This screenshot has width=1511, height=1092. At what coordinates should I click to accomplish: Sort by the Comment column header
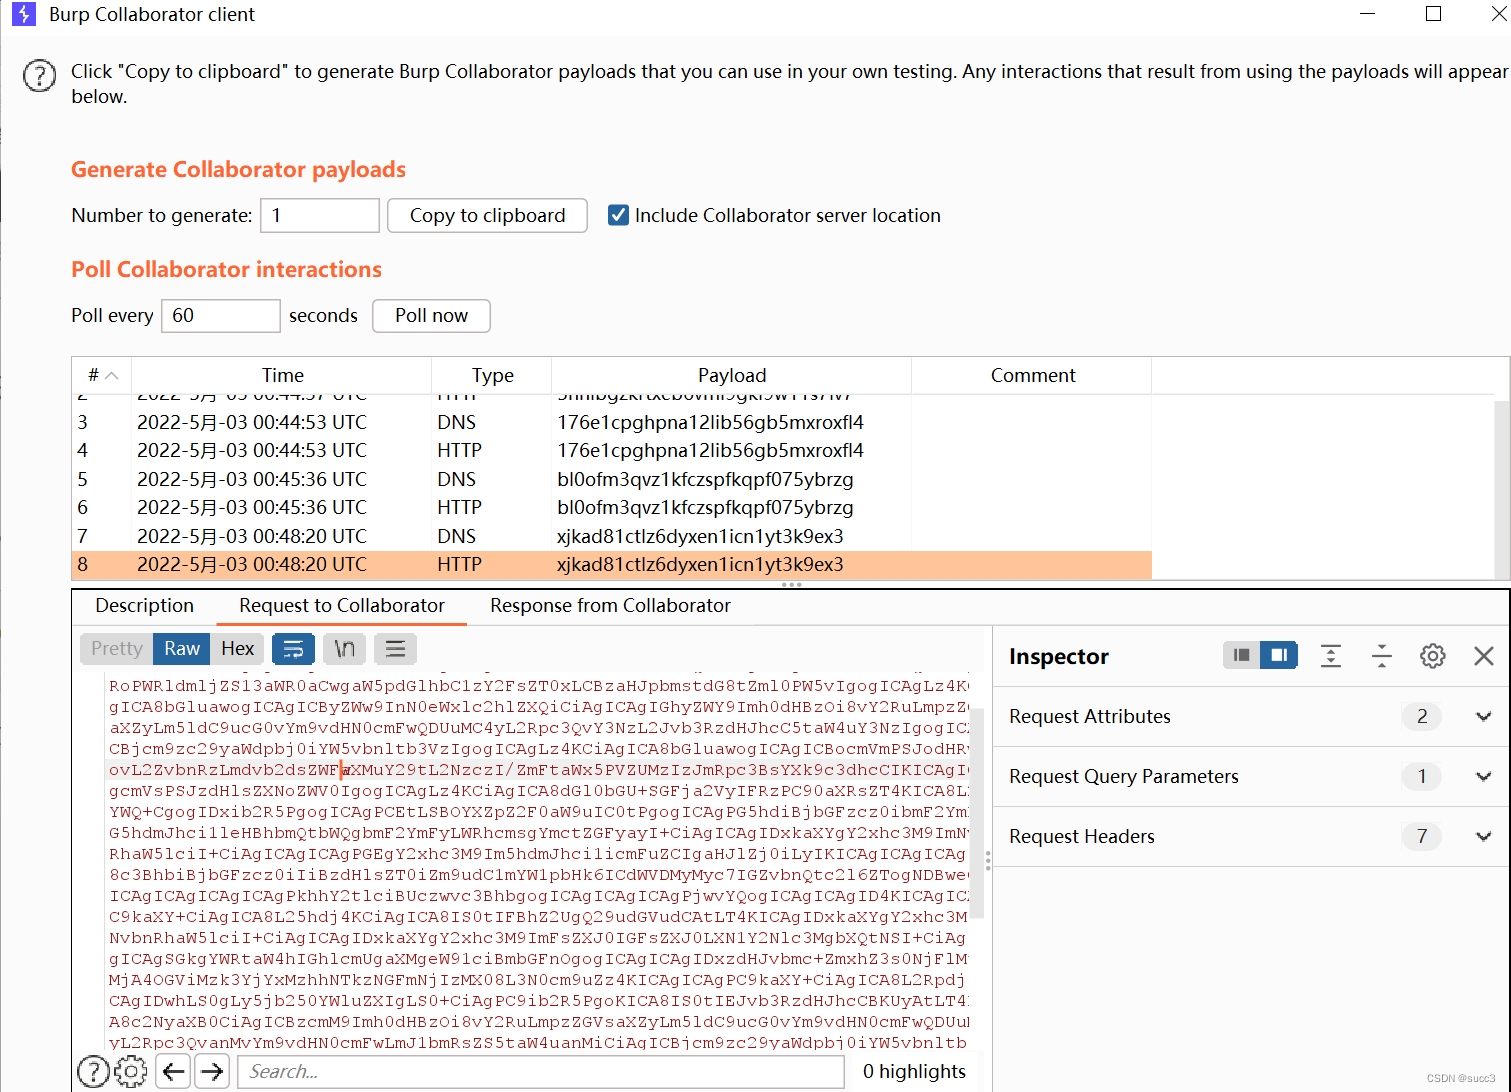1032,375
